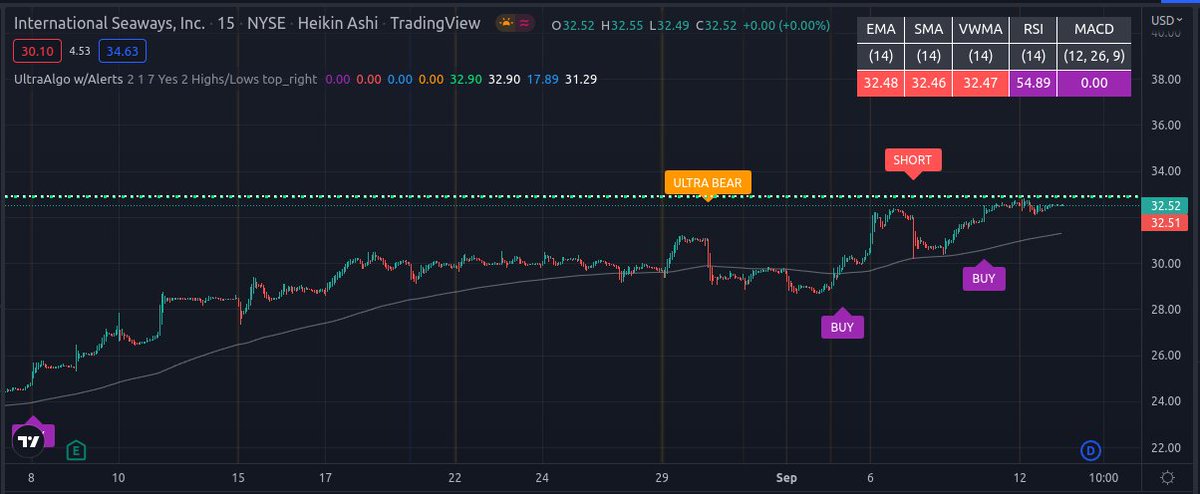The image size is (1200, 494).
Task: Click the blue 17.89 UltraAlgo legend value
Action: [541, 78]
